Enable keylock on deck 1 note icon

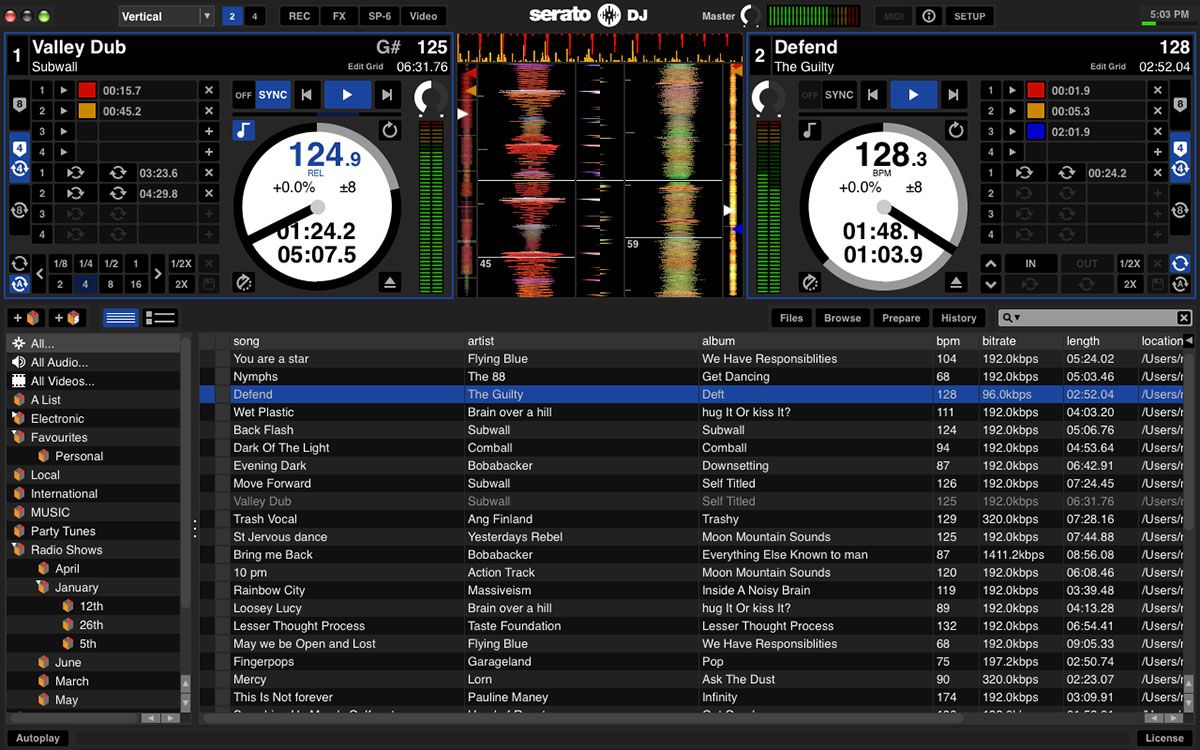pos(243,130)
